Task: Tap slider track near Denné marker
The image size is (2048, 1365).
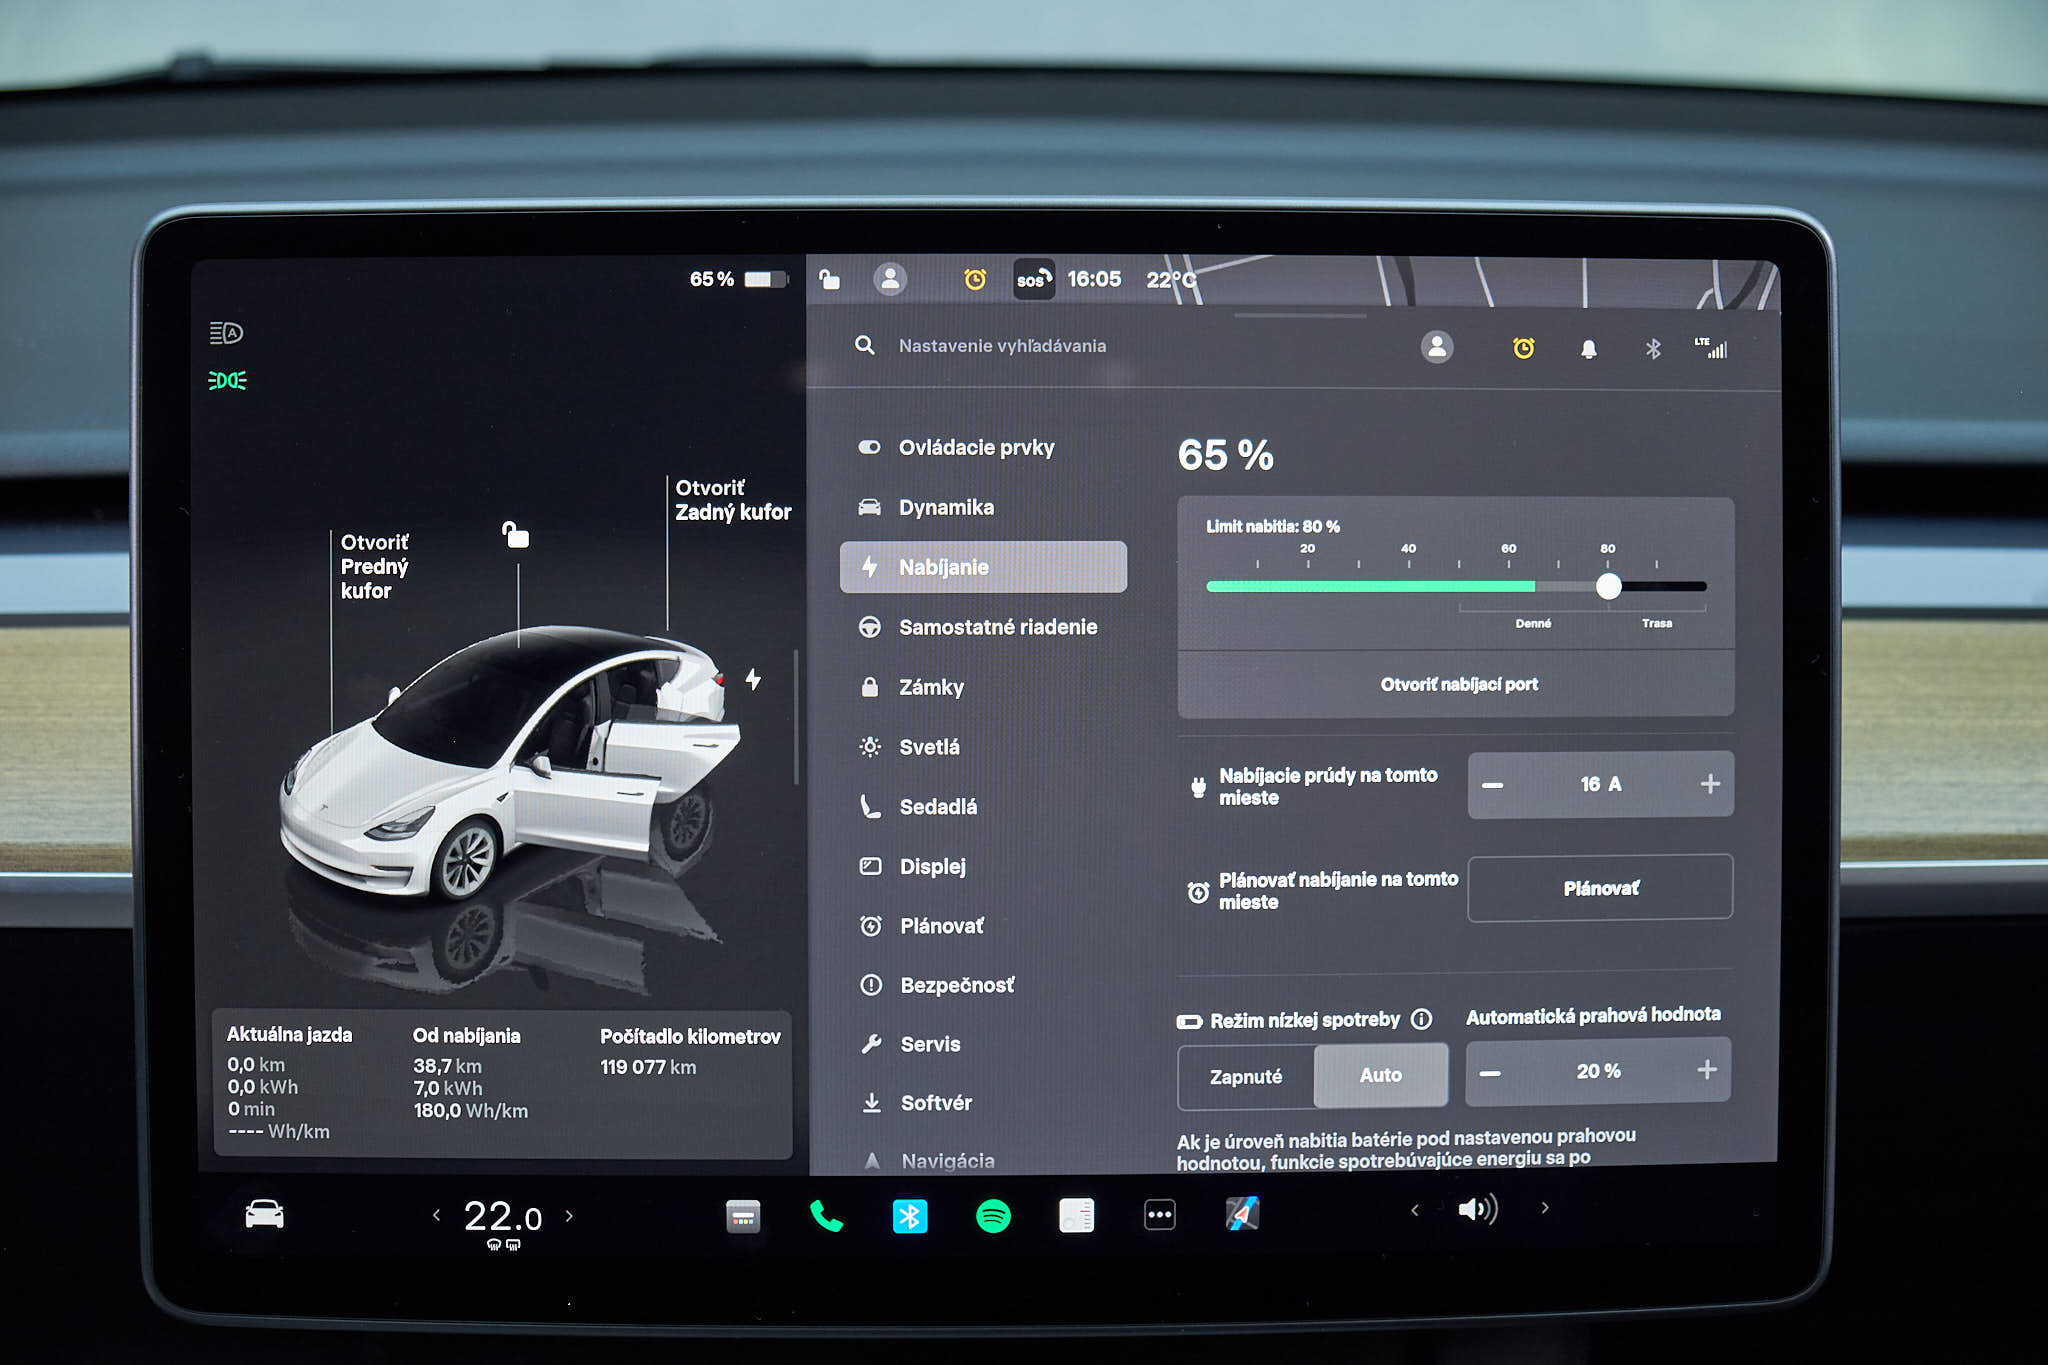Action: (1533, 587)
